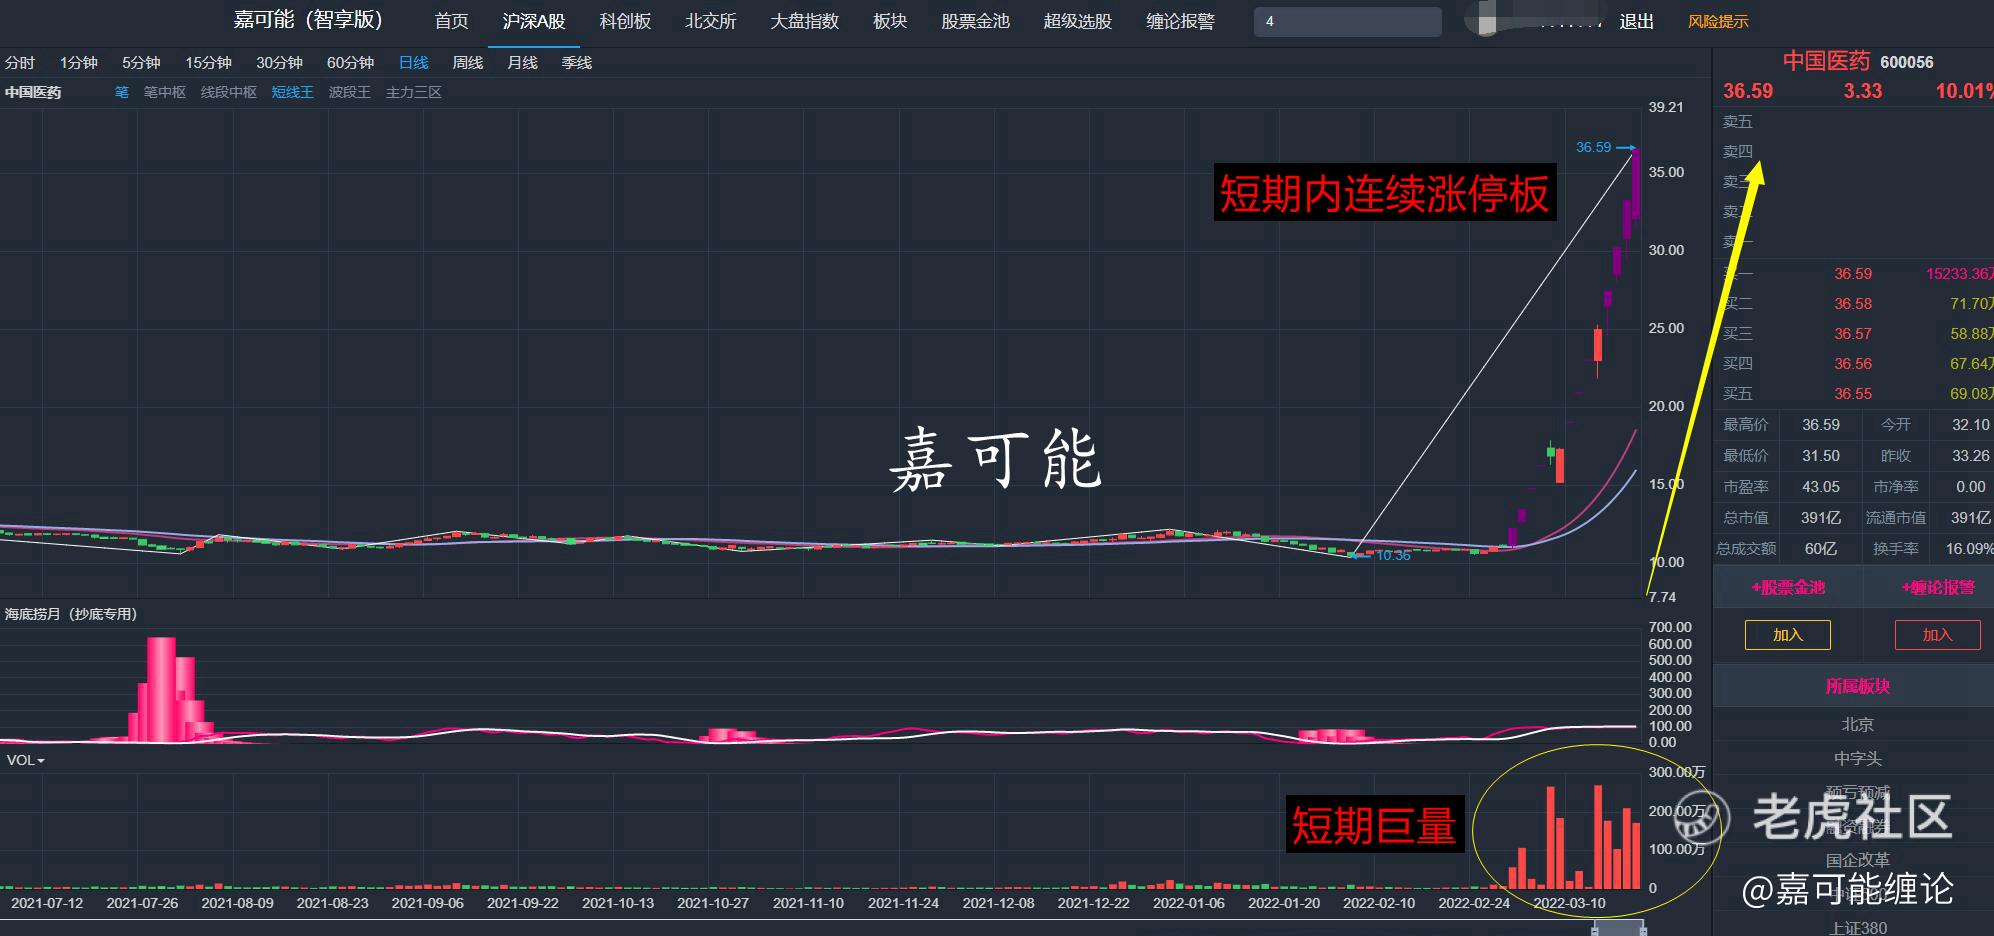Click 加入 button below +缠论报警
Screen dimensions: 1994x936
[x=1937, y=635]
